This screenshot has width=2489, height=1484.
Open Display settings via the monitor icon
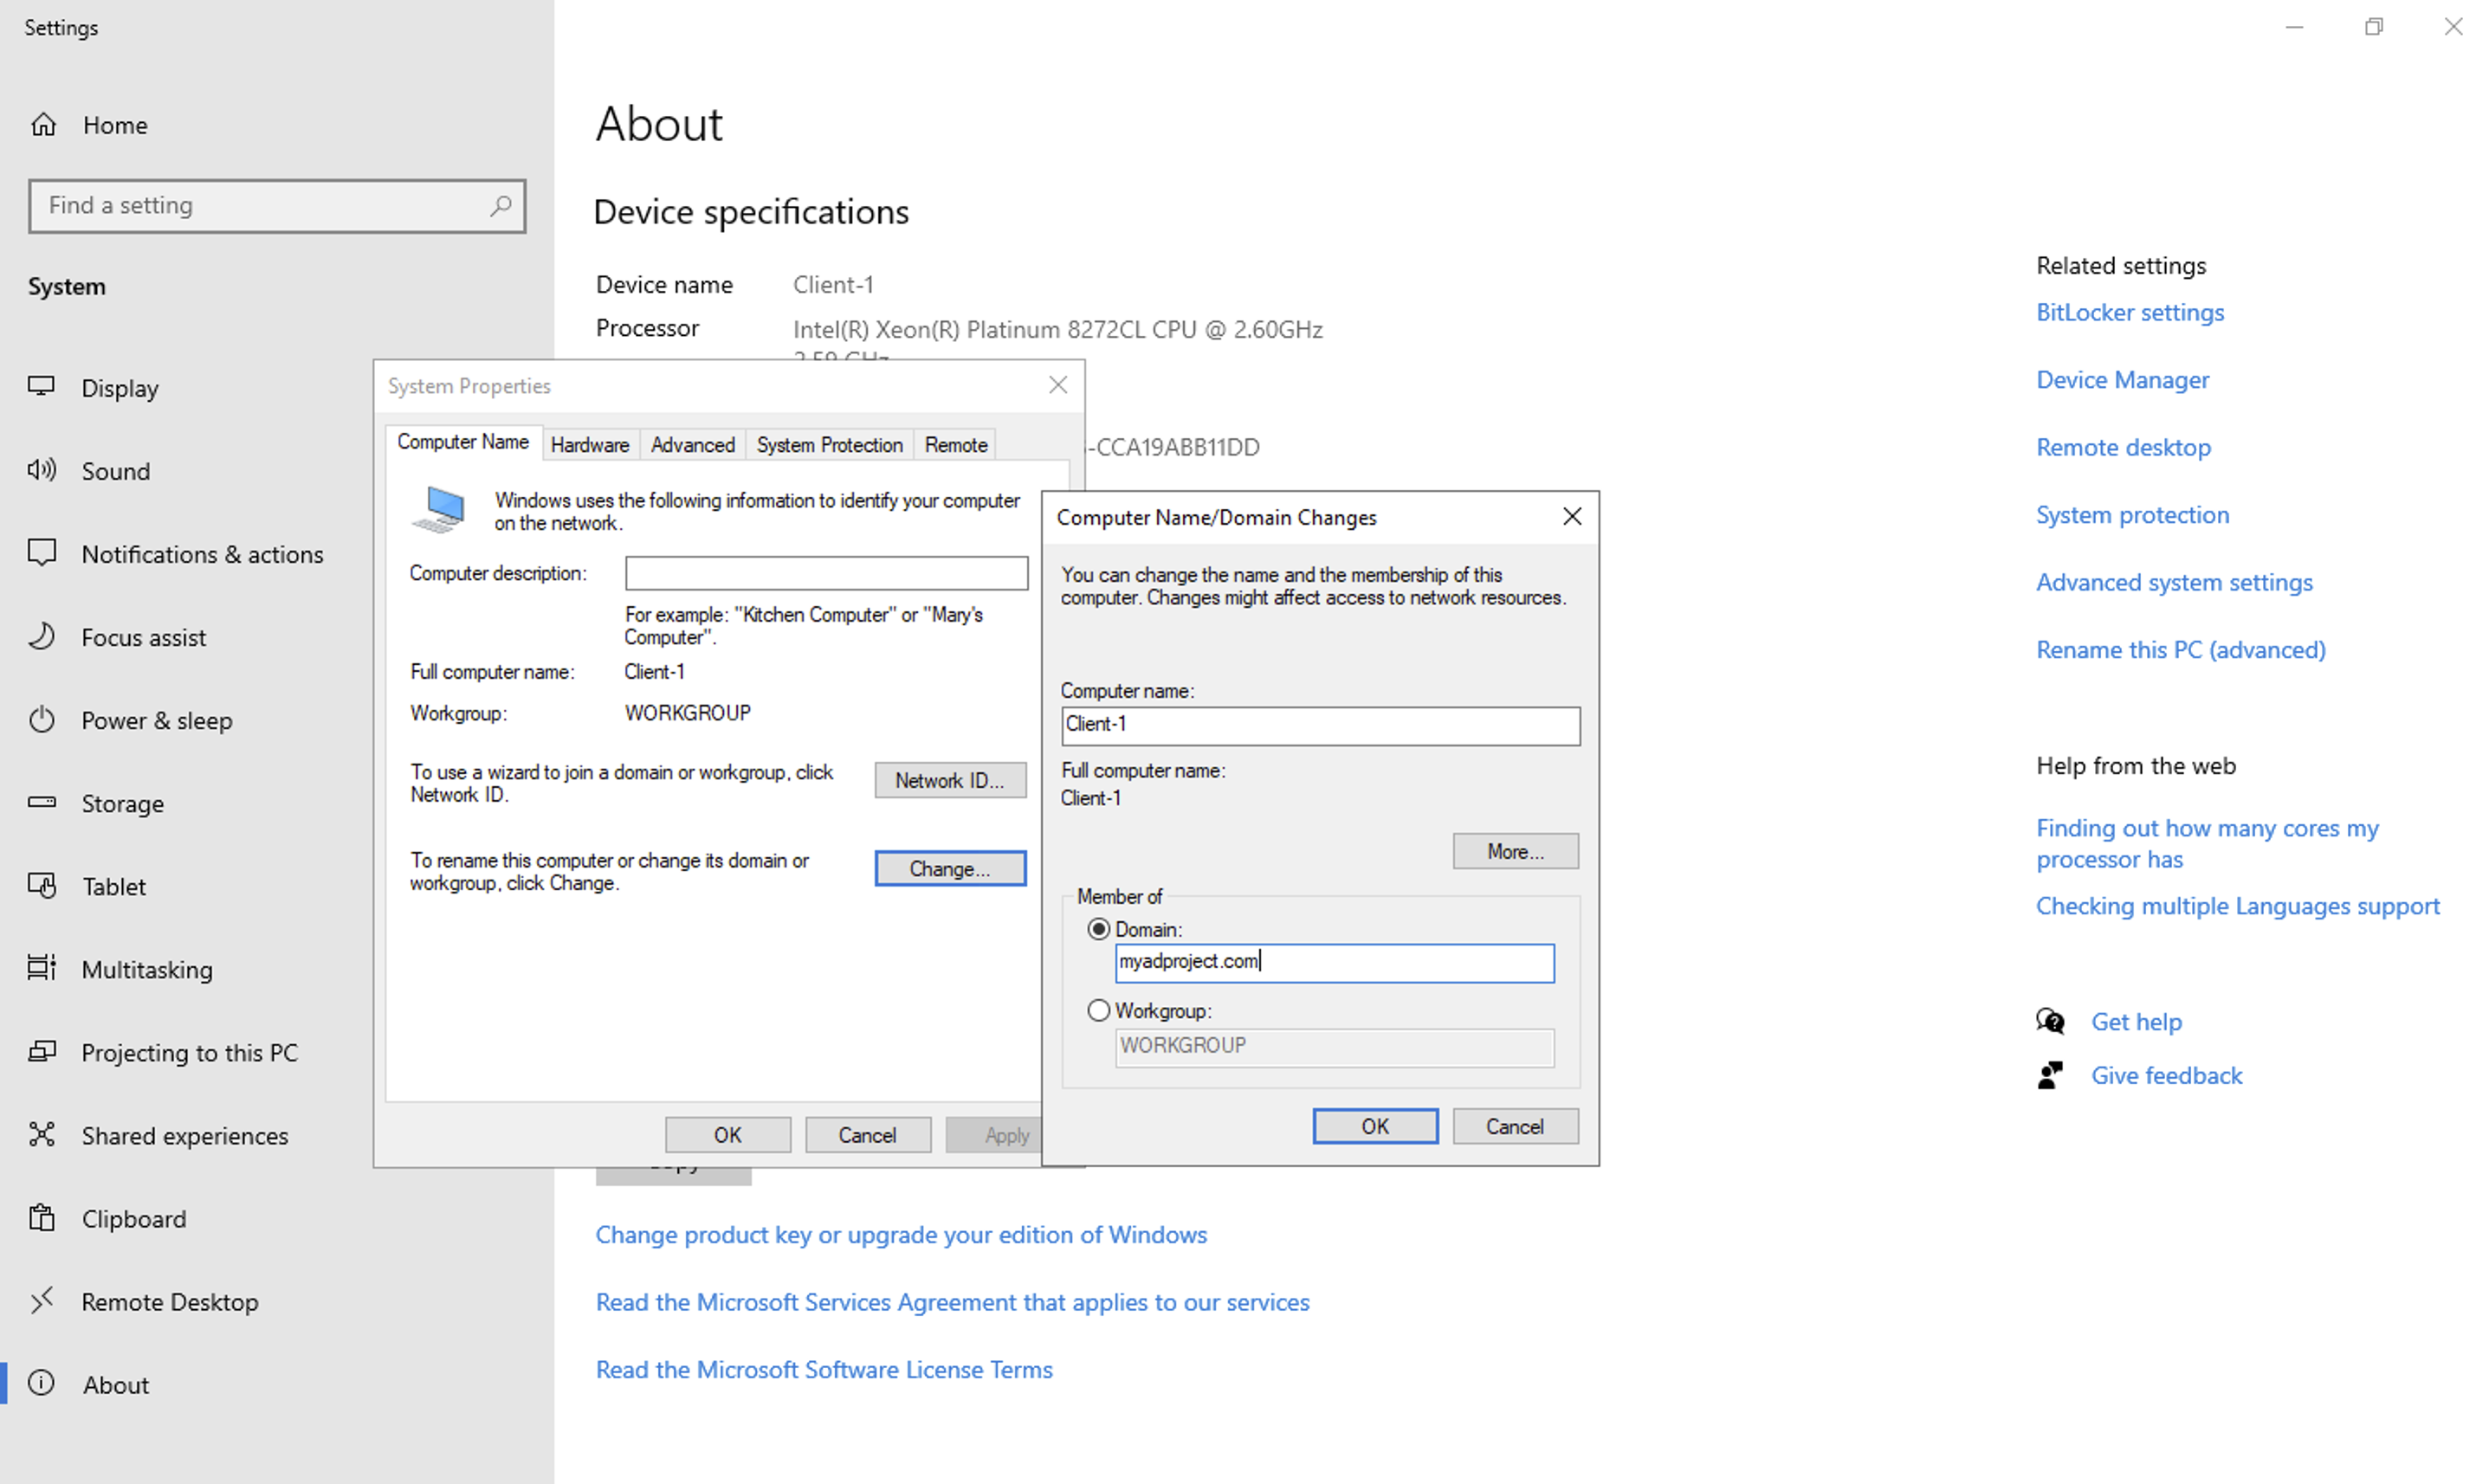coord(41,387)
